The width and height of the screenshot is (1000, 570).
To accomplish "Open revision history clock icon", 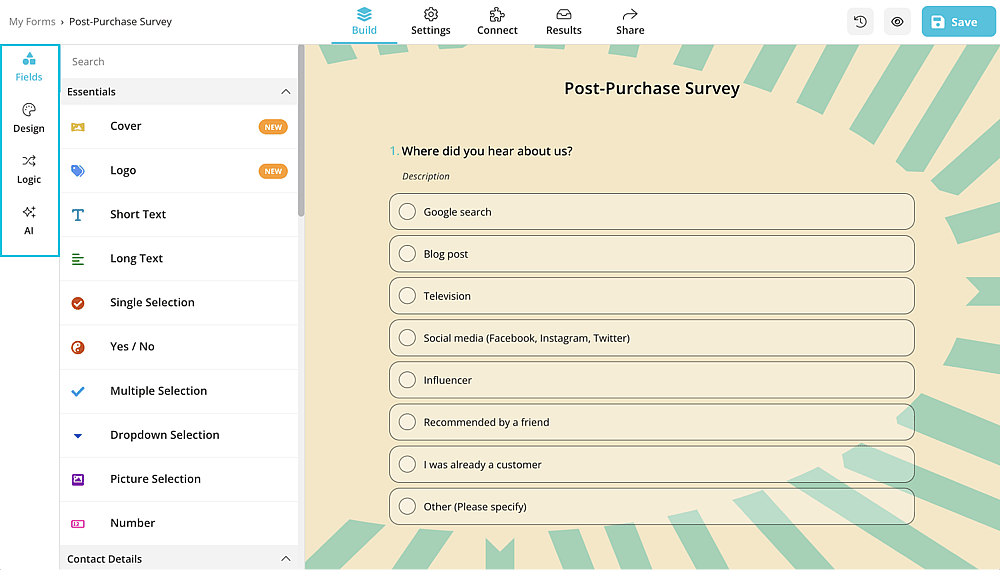I will coord(860,22).
